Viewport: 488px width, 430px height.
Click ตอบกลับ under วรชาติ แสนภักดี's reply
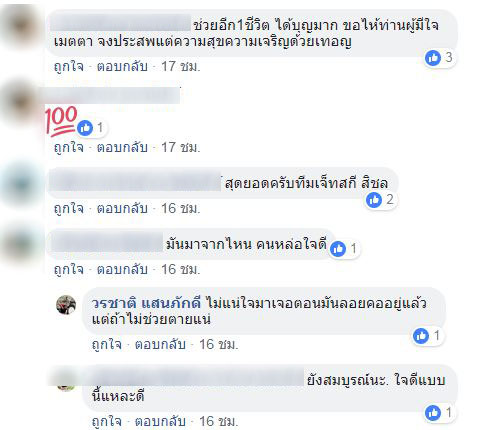(160, 344)
